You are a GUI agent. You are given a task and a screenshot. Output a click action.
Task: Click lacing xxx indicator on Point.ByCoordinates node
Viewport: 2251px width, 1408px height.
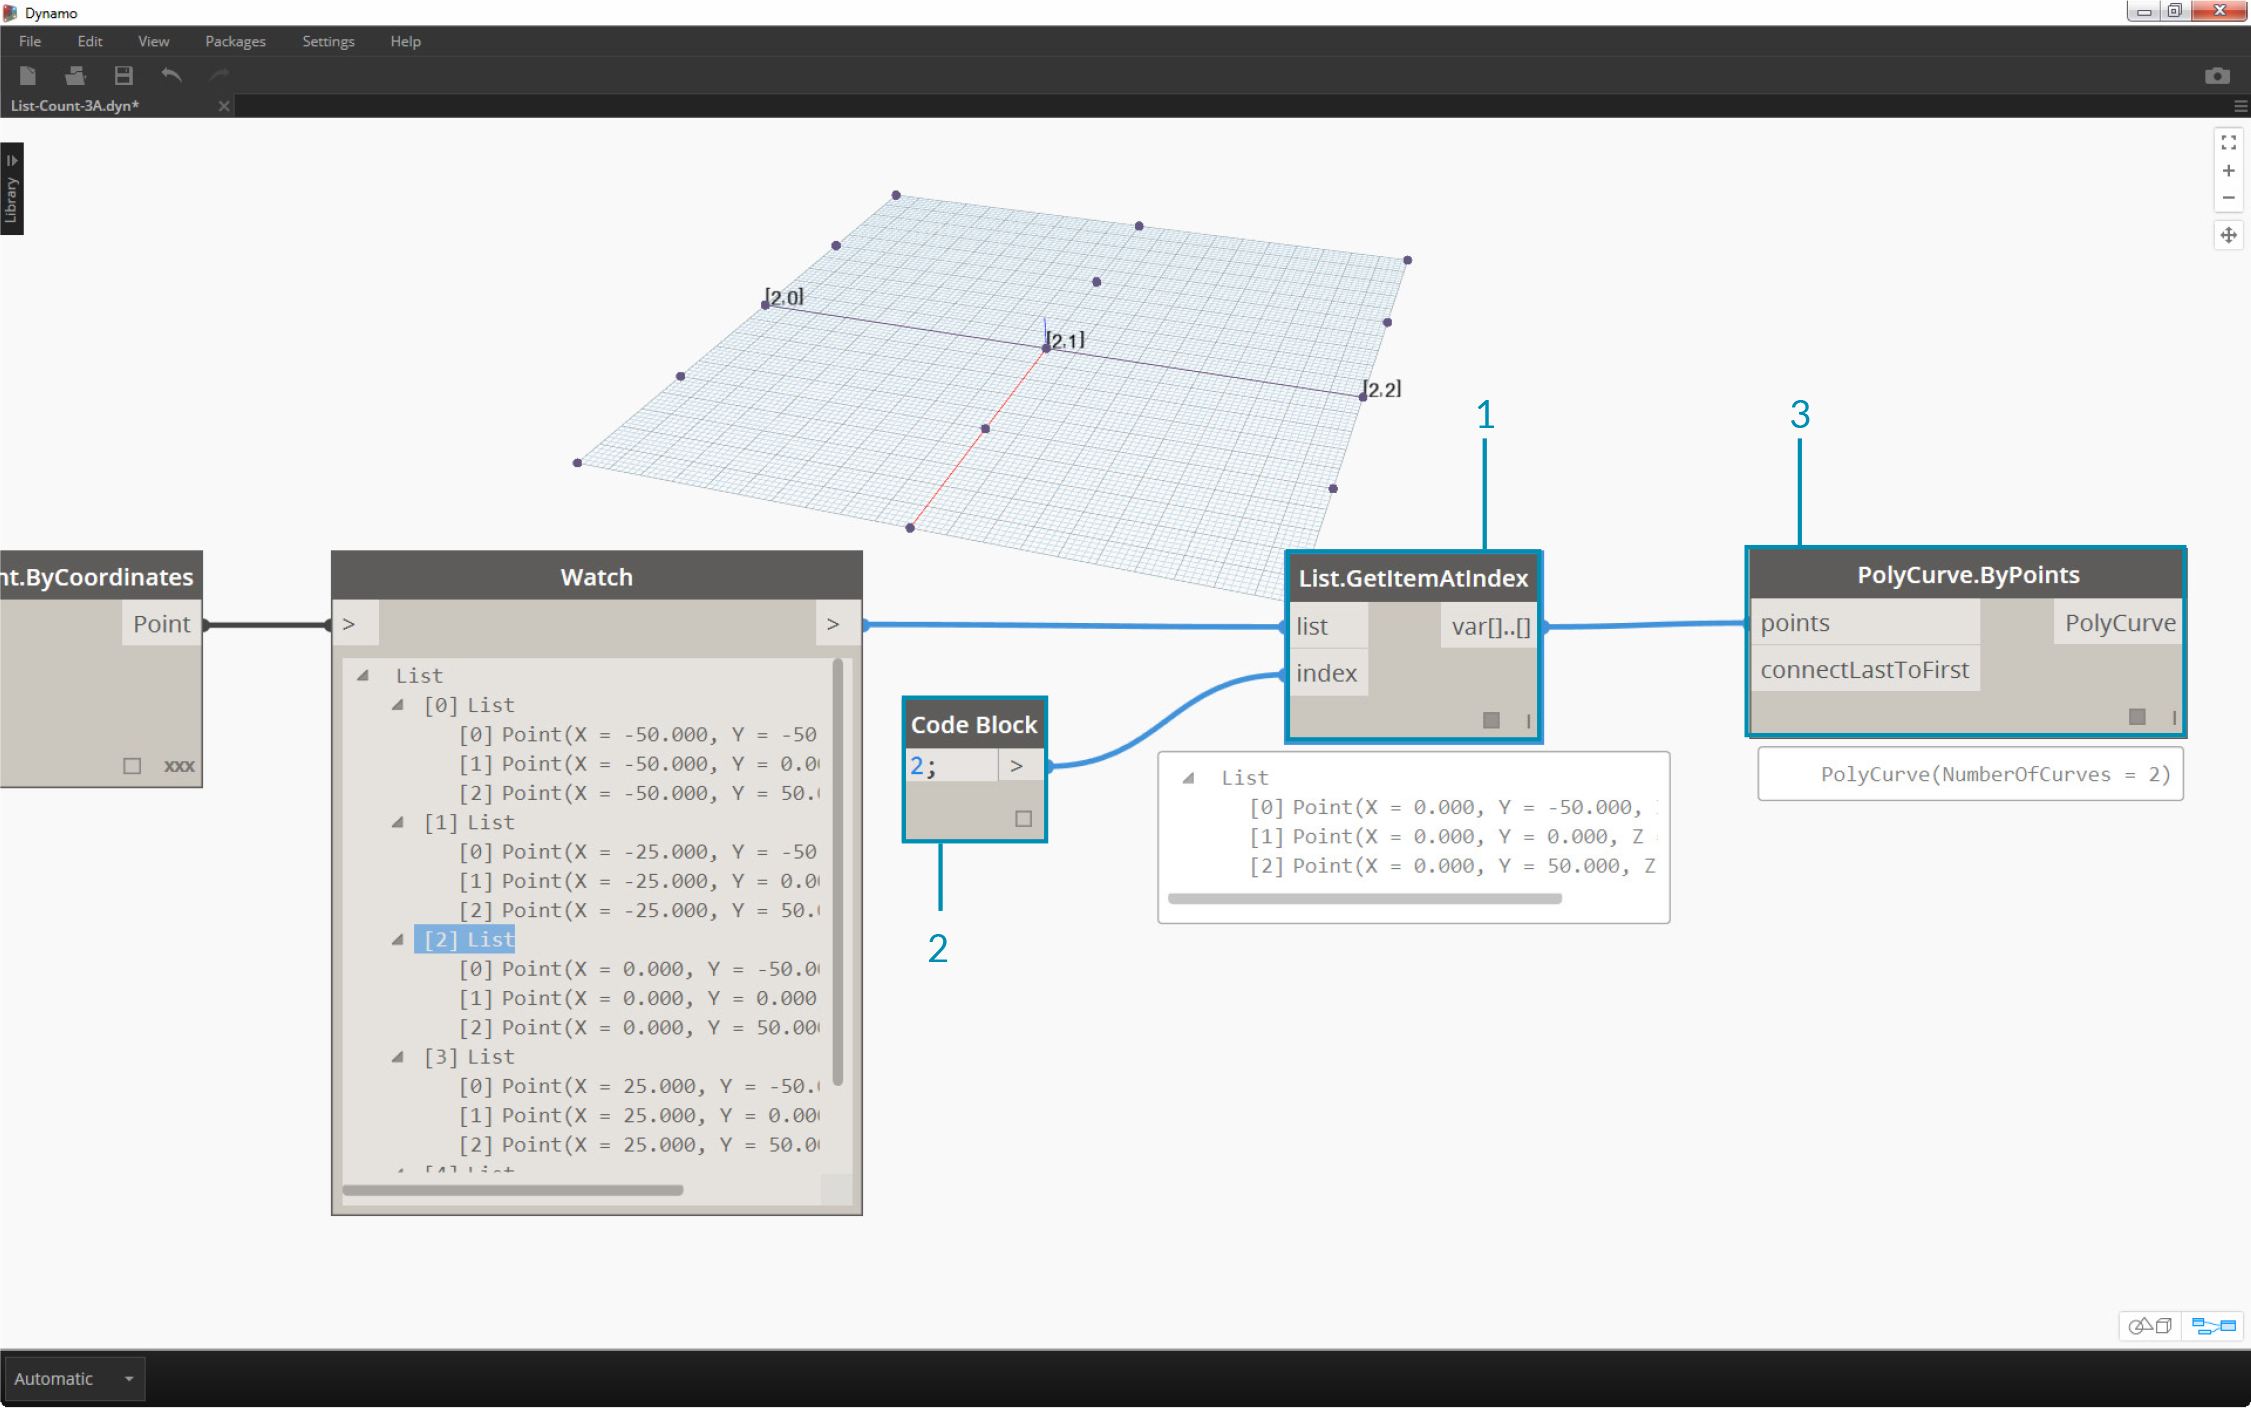pyautogui.click(x=179, y=766)
